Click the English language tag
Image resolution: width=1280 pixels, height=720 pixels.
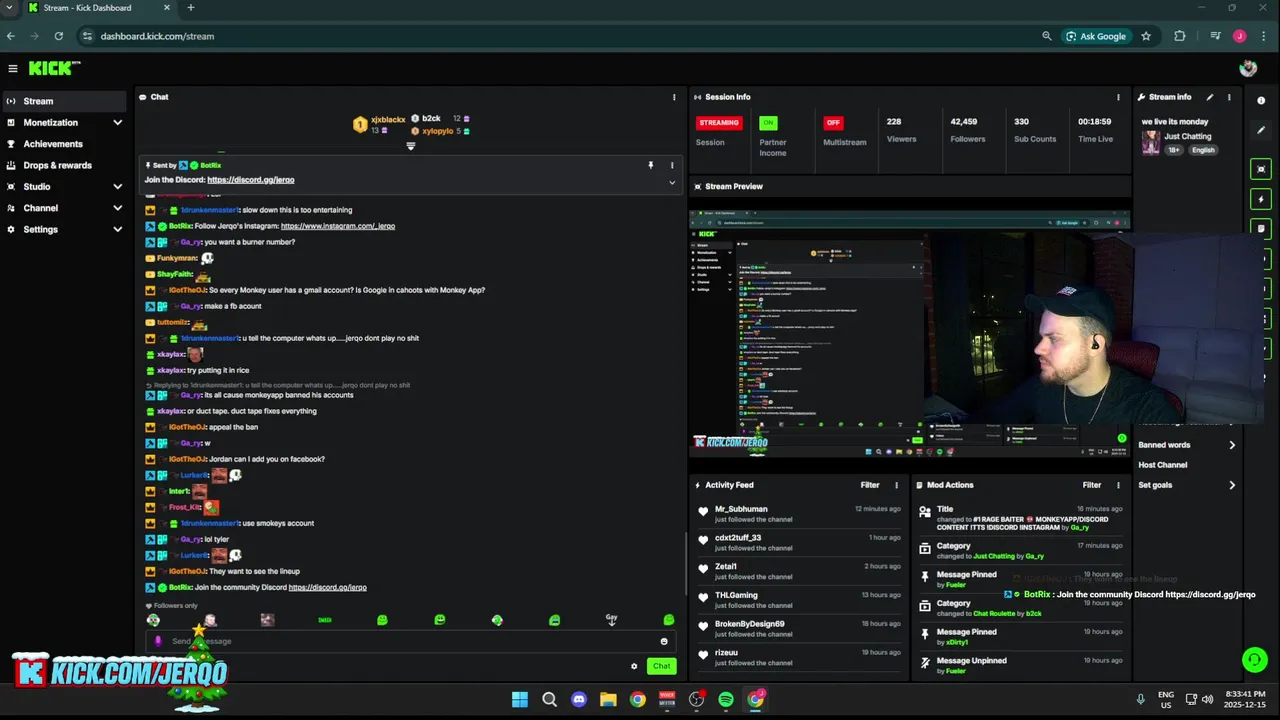pos(1203,150)
